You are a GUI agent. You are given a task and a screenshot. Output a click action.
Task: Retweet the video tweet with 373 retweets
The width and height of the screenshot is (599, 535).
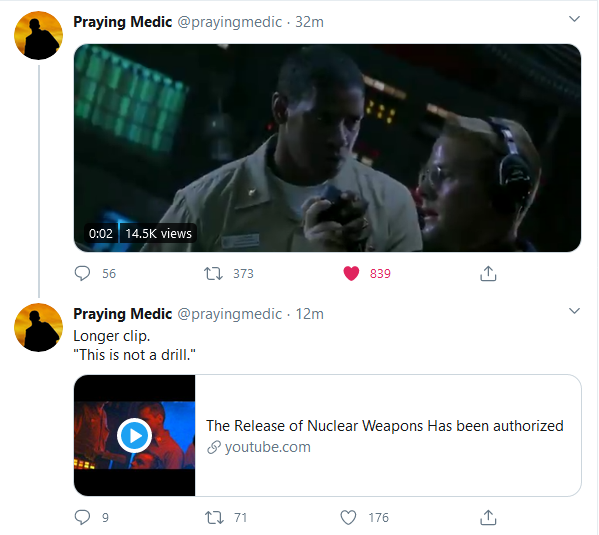[213, 274]
